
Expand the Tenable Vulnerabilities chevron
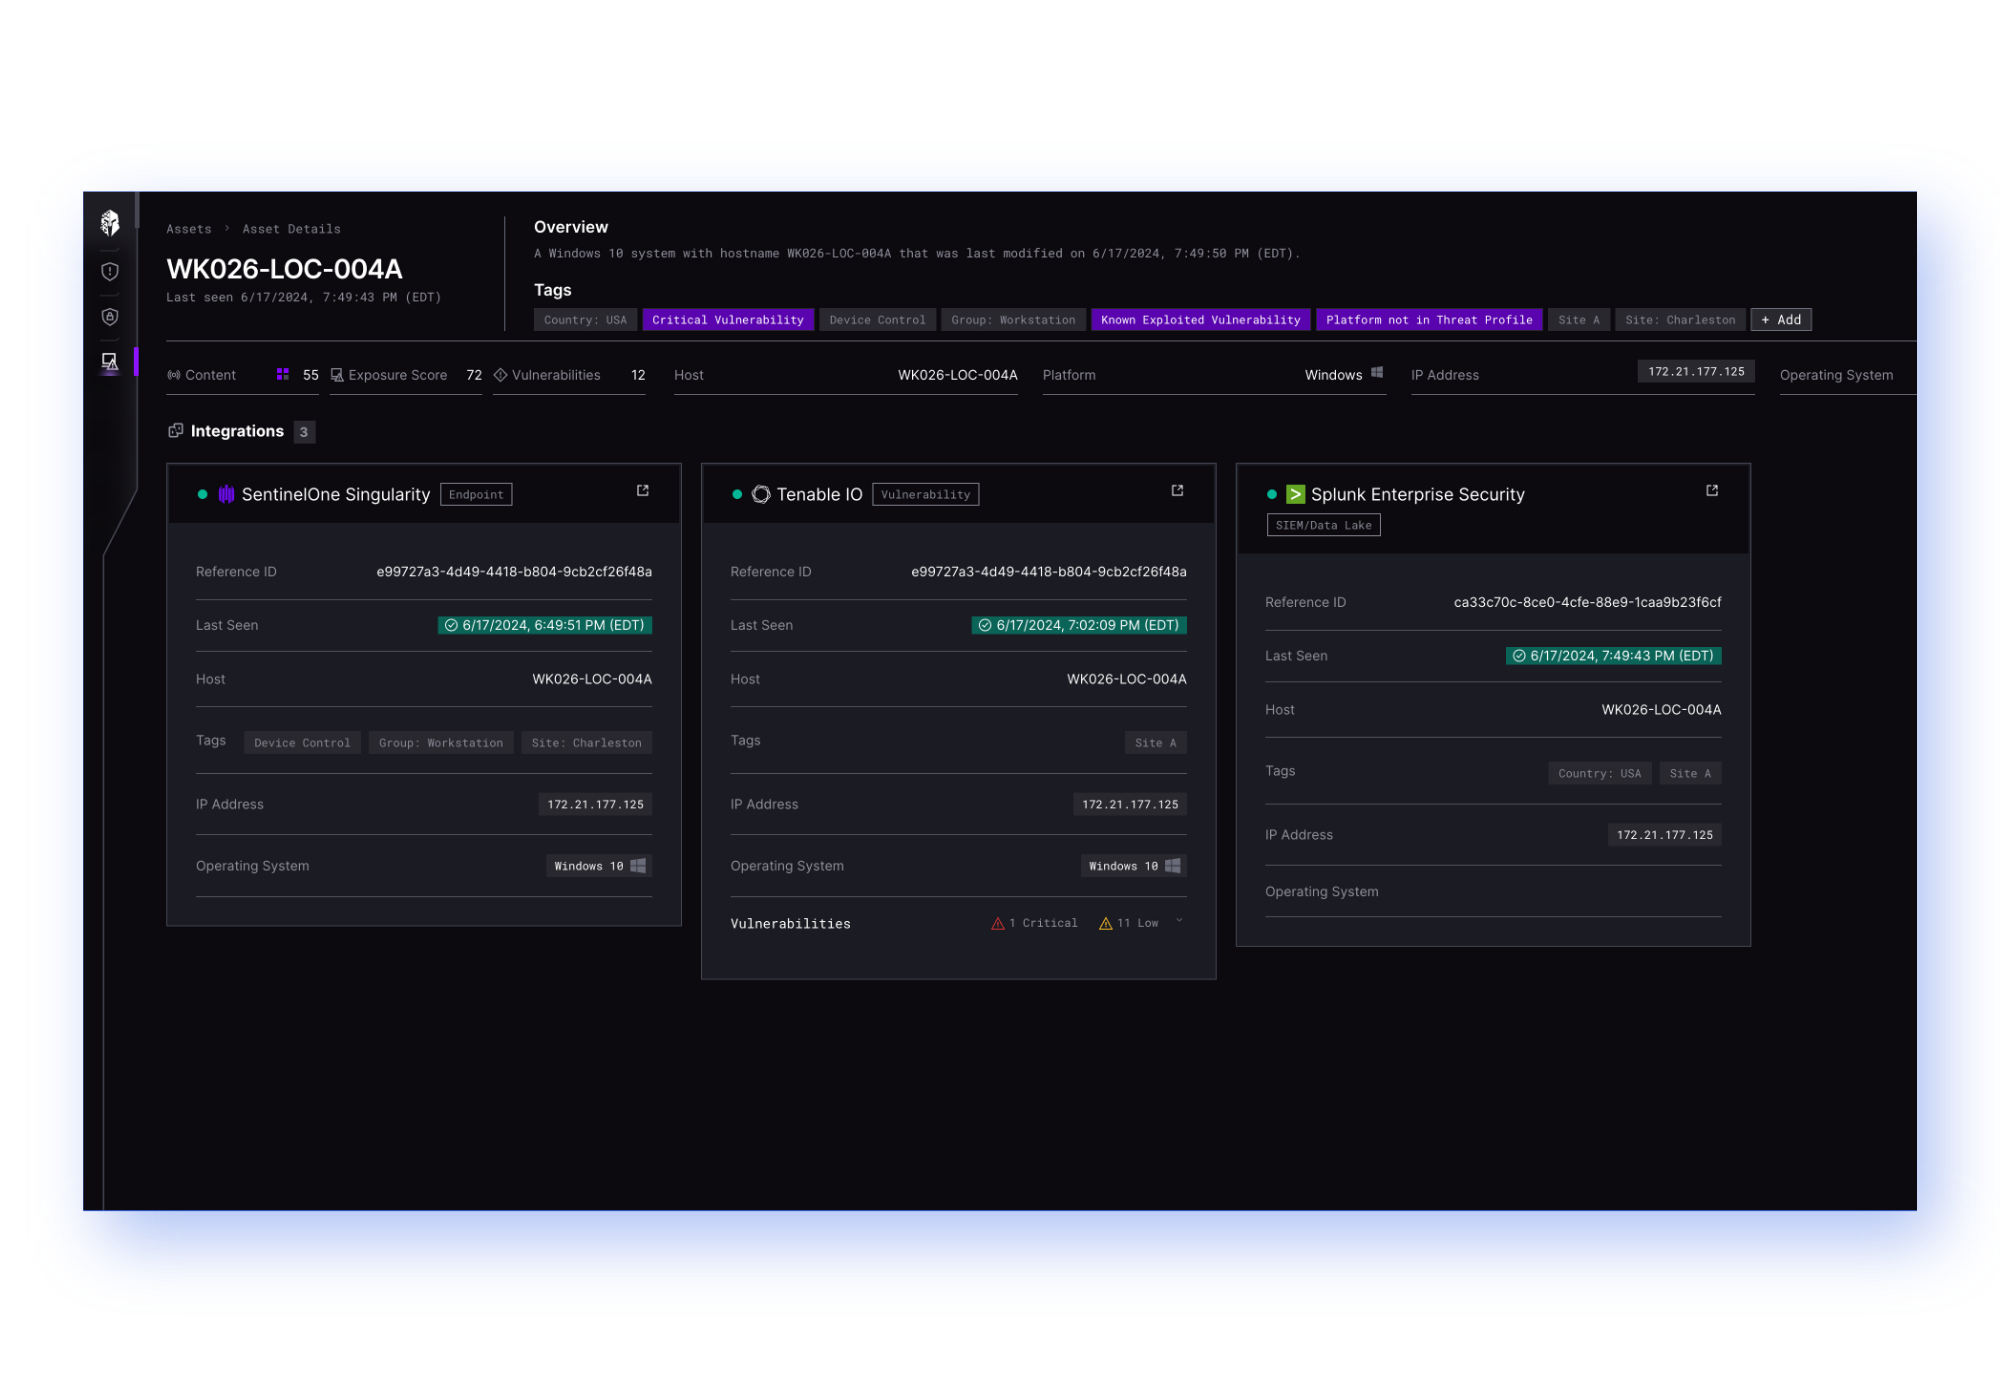(1180, 921)
